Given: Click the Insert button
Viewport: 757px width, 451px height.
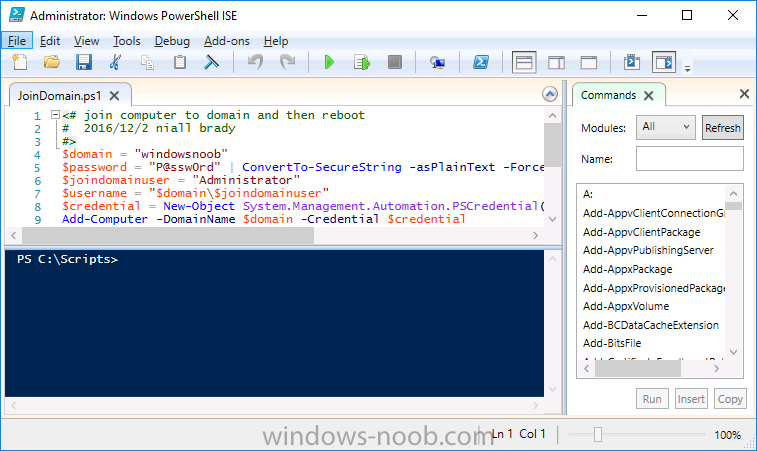Looking at the screenshot, I should 691,399.
